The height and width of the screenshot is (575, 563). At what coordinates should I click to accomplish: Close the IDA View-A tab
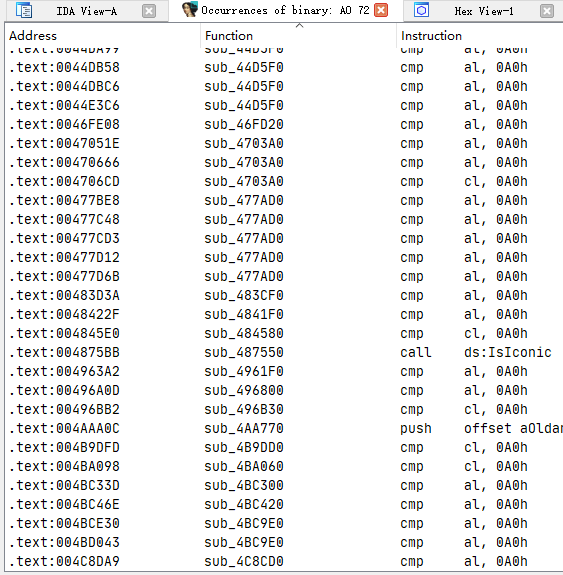point(149,11)
